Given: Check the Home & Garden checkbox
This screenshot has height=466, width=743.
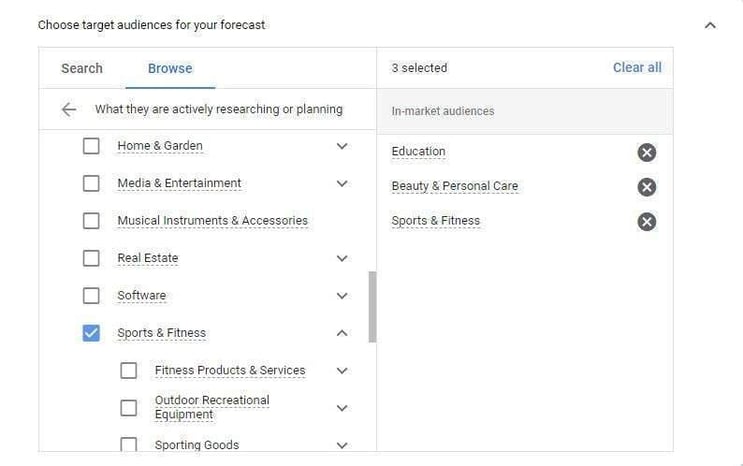Looking at the screenshot, I should point(91,146).
